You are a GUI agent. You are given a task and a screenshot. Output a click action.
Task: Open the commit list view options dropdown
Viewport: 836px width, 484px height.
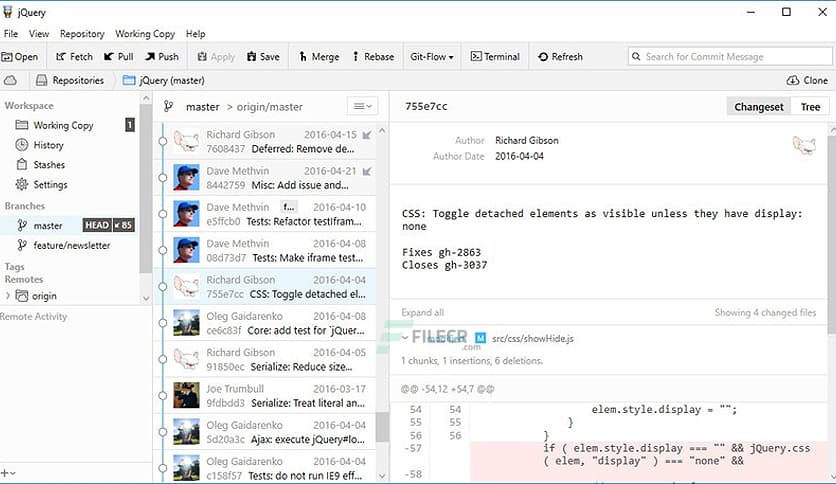coord(360,106)
